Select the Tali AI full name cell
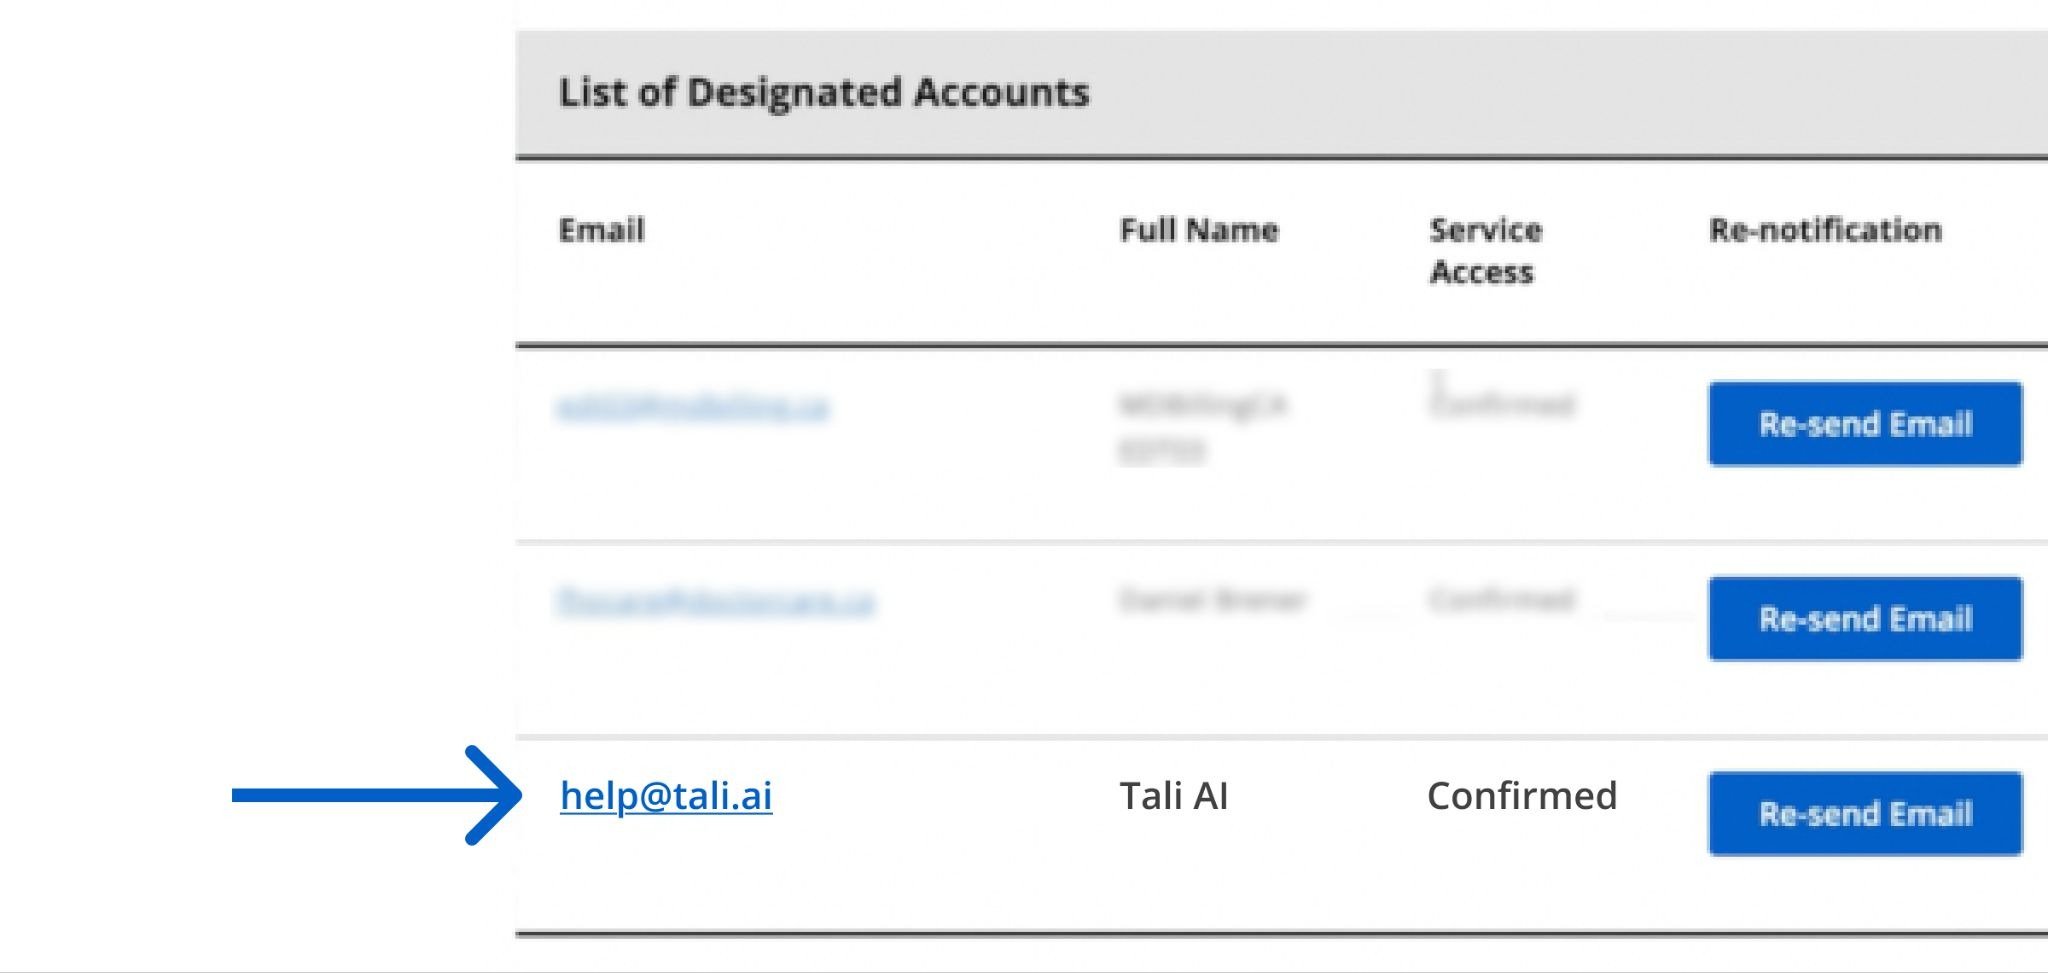The height and width of the screenshot is (973, 2048). tap(1173, 796)
